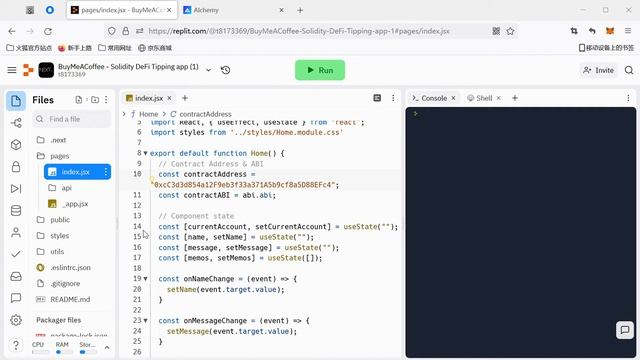The width and height of the screenshot is (640, 360).
Task: Click the Home breadcrumb item
Action: [x=149, y=114]
